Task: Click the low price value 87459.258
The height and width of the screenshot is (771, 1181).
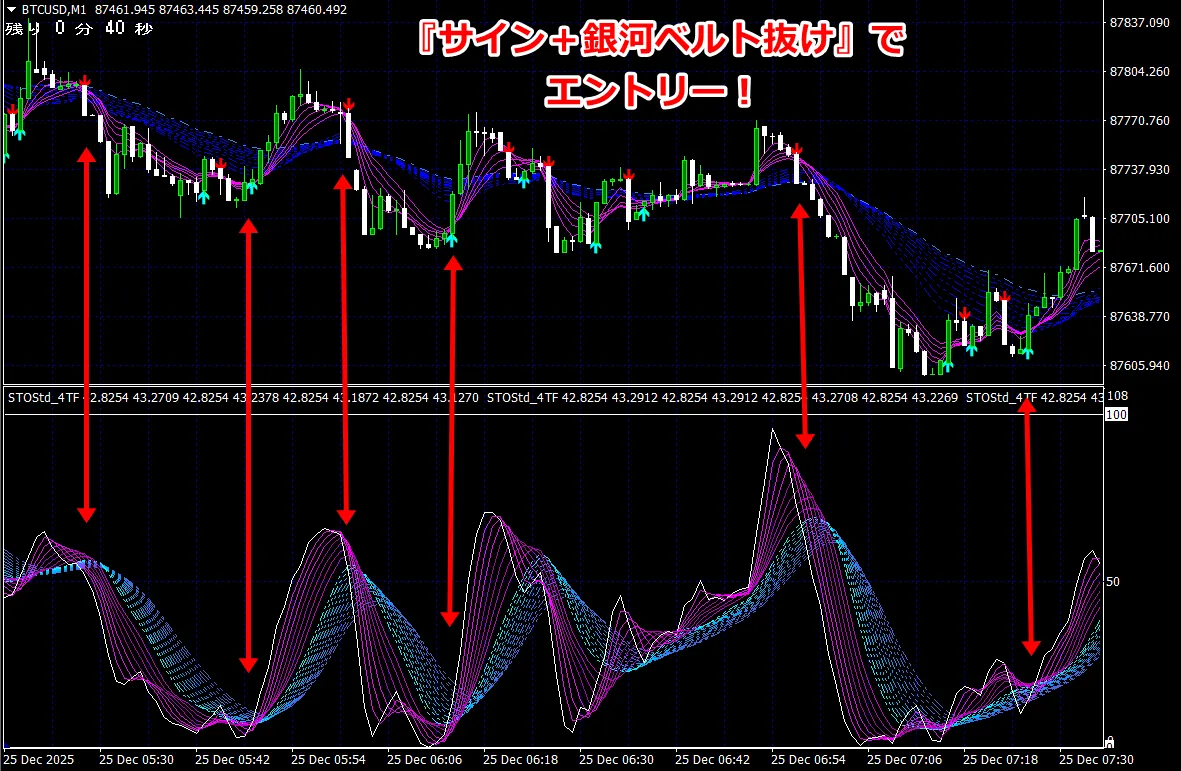Action: [x=254, y=10]
